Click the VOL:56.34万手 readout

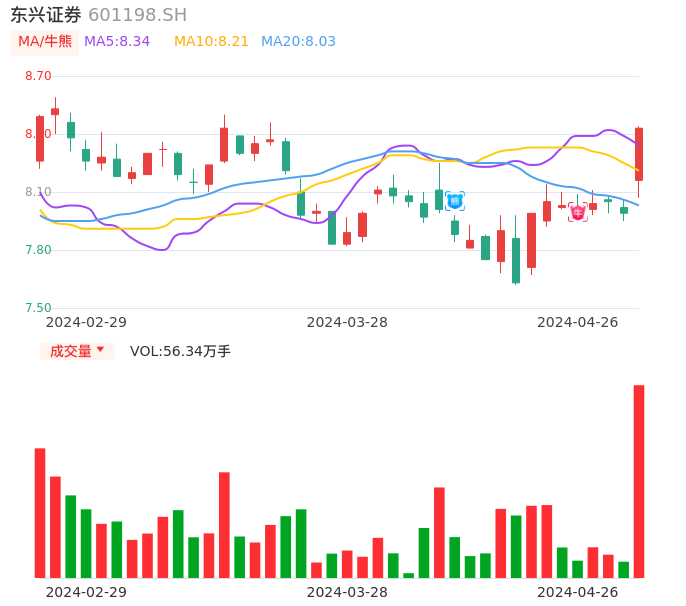[x=180, y=351]
